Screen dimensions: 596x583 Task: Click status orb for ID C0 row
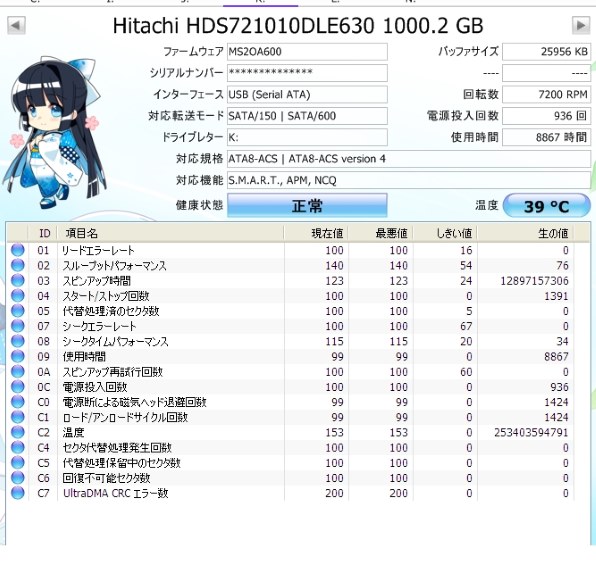click(17, 402)
